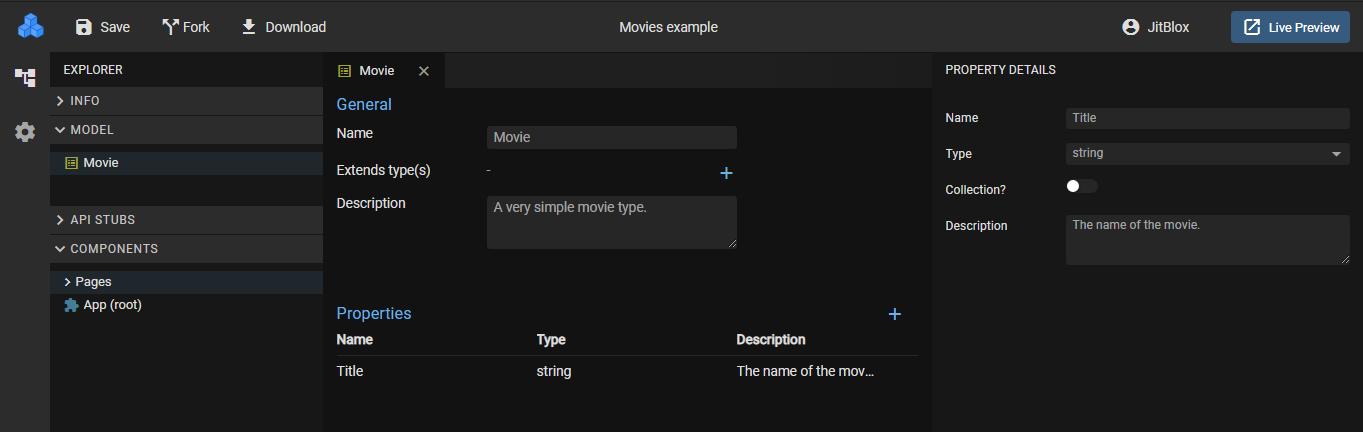This screenshot has width=1363, height=432.
Task: Add a new property with plus icon
Action: 895,314
